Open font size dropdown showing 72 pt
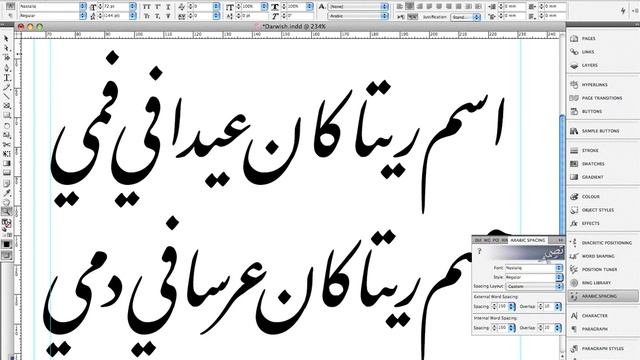Image resolution: width=640 pixels, height=360 pixels. pos(133,7)
